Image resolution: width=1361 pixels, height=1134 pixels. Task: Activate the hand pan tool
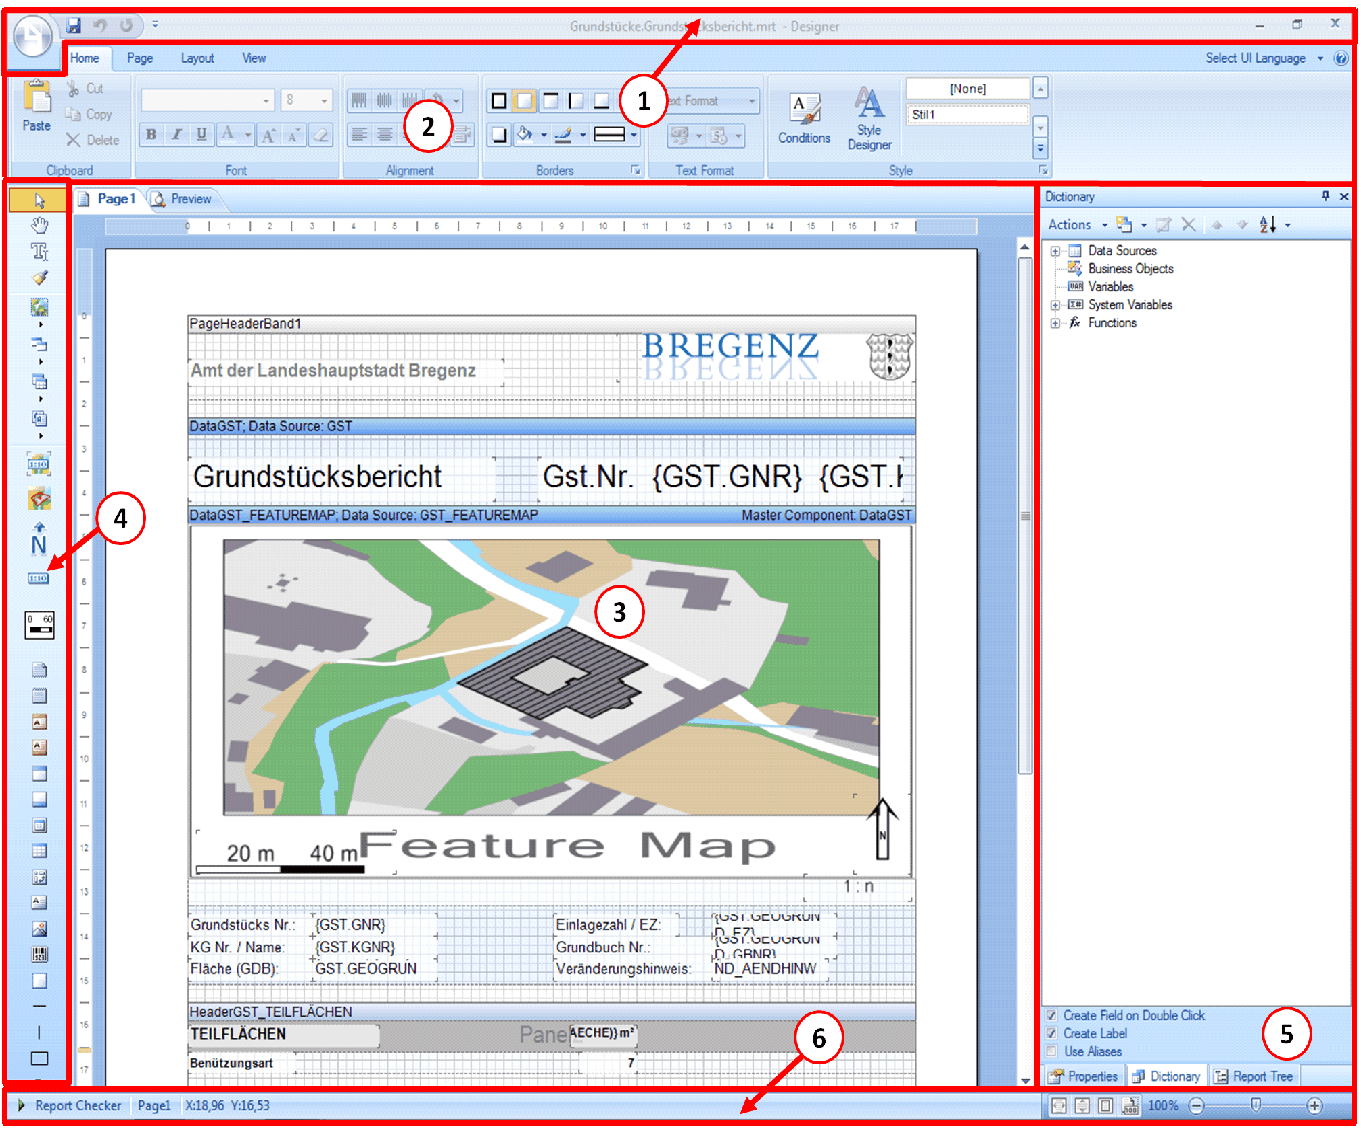[x=38, y=225]
